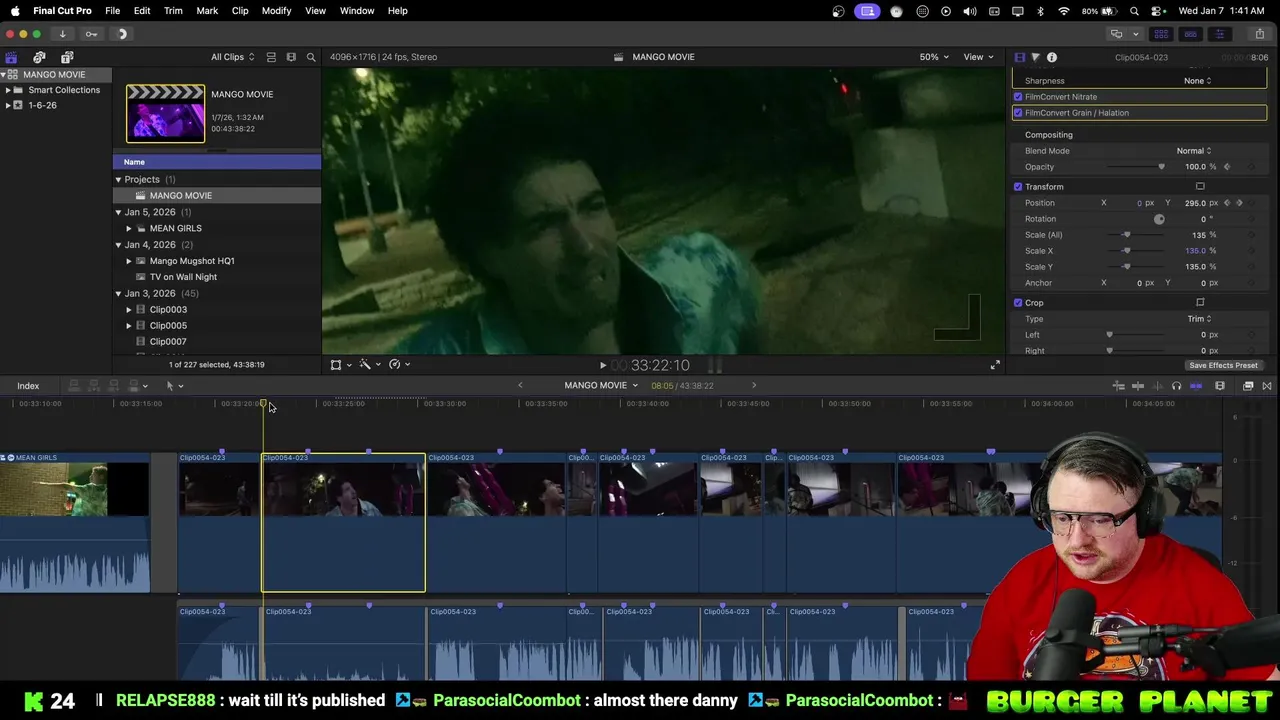Open the Window menu
1280x720 pixels.
pyautogui.click(x=357, y=11)
